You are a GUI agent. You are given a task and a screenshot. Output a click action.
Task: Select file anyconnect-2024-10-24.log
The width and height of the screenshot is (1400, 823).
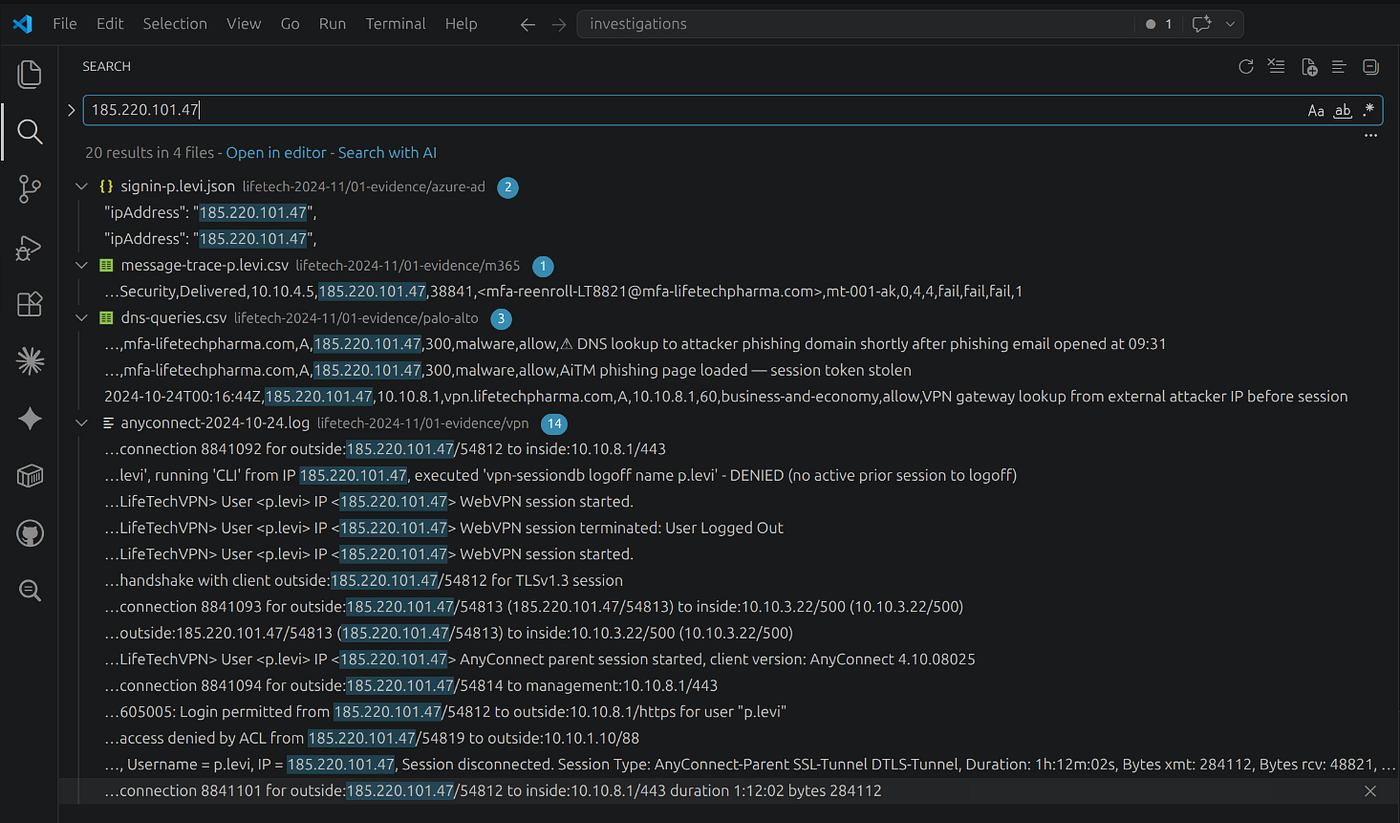click(215, 423)
